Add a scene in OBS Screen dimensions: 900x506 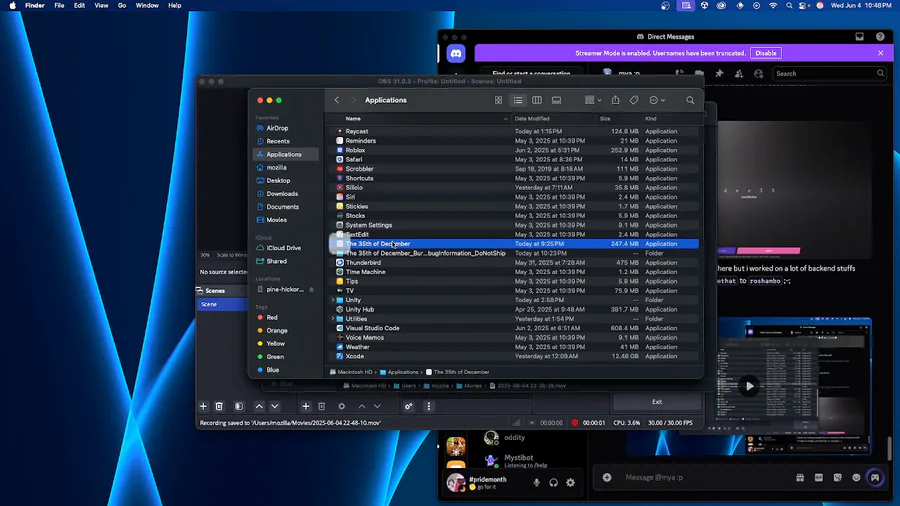(x=203, y=406)
